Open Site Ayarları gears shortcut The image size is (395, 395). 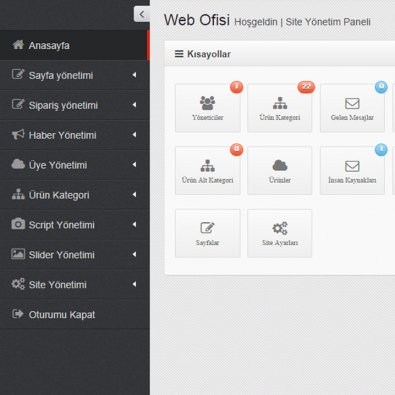(280, 233)
